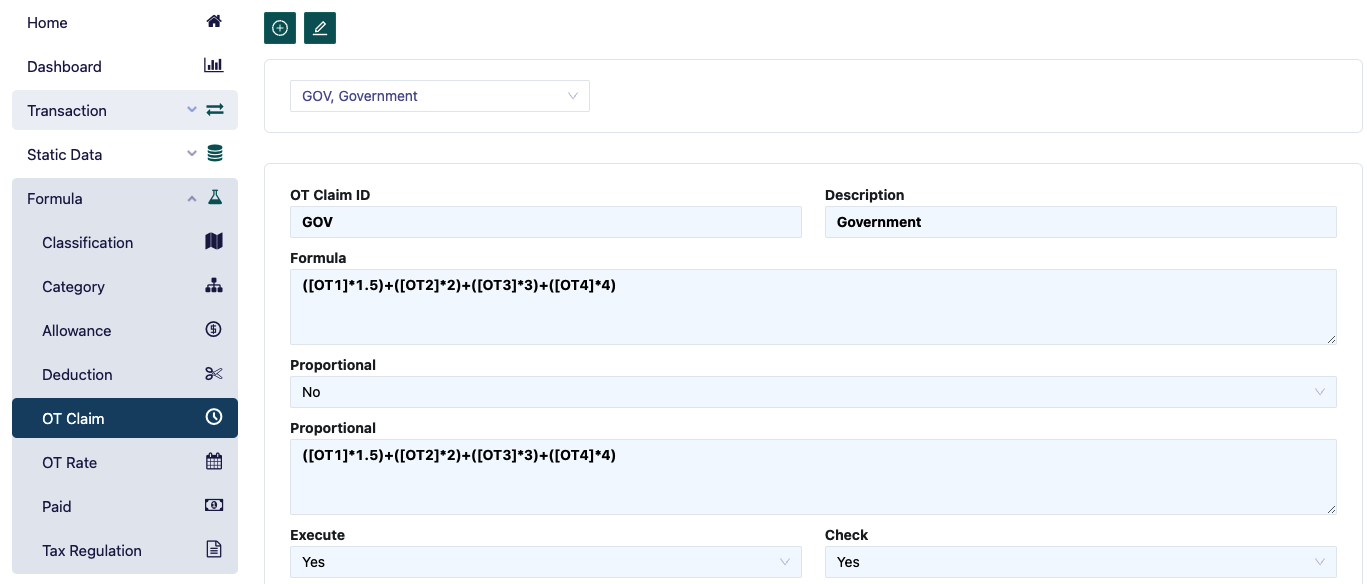Open the GOV, Government selector dropdown

pyautogui.click(x=440, y=96)
